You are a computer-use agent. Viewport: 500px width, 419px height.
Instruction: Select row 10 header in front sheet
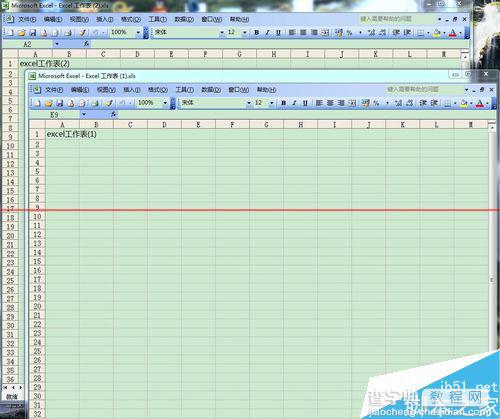[x=37, y=217]
